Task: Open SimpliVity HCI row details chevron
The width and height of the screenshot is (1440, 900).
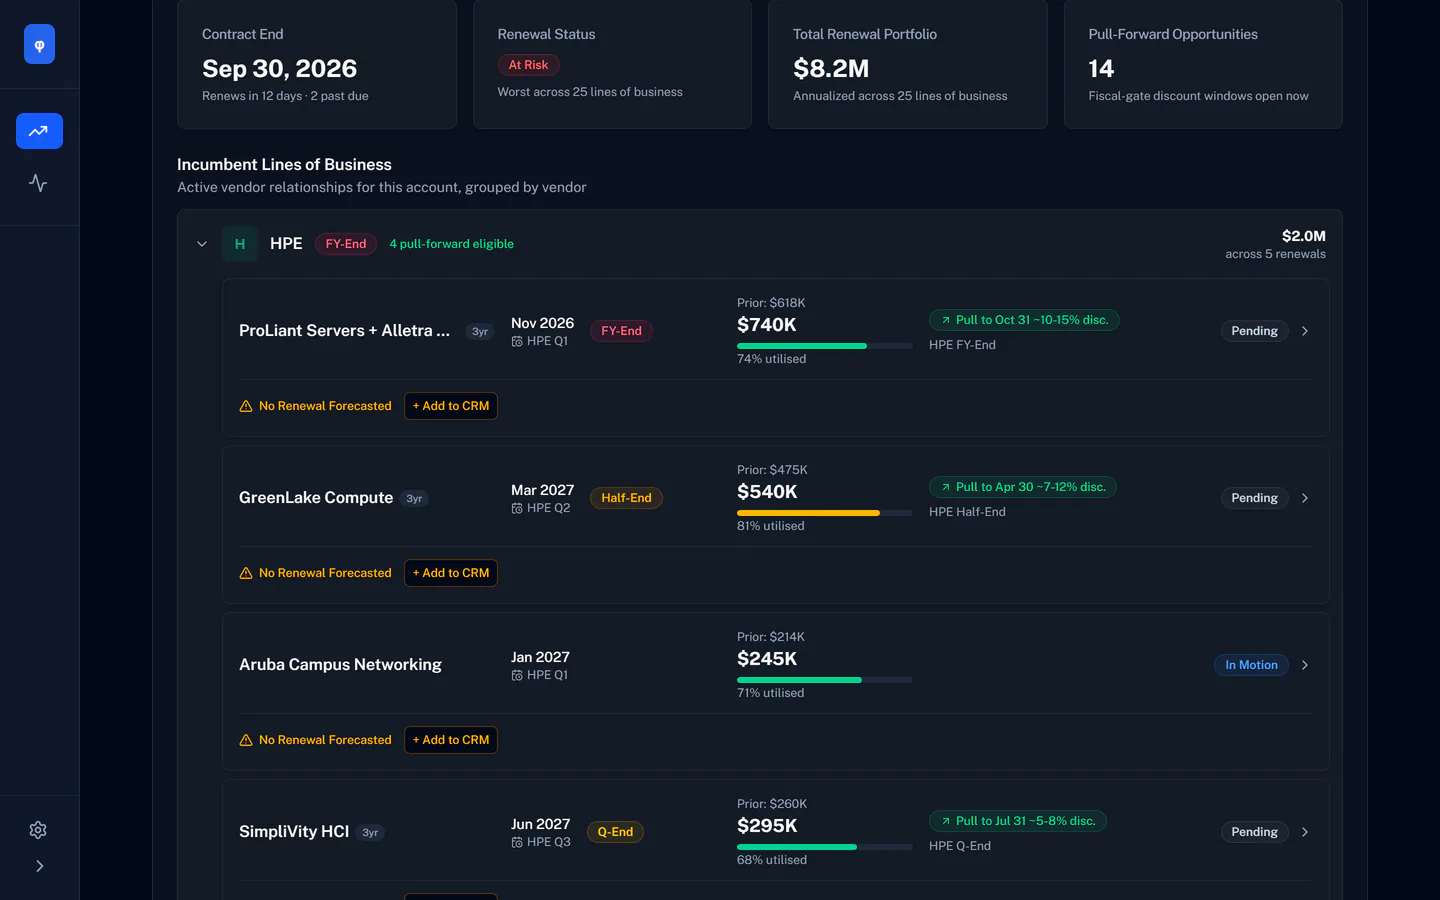Action: [x=1305, y=832]
